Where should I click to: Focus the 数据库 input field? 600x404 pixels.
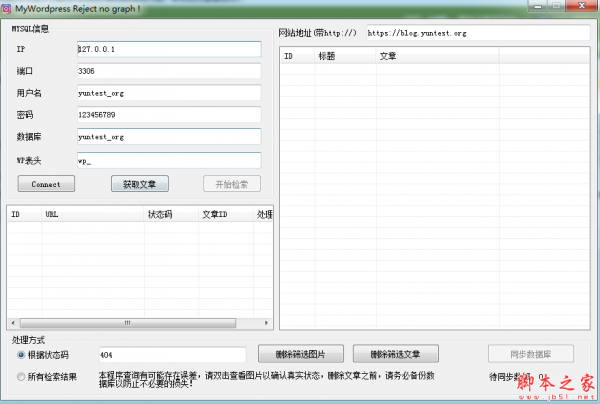(169, 137)
